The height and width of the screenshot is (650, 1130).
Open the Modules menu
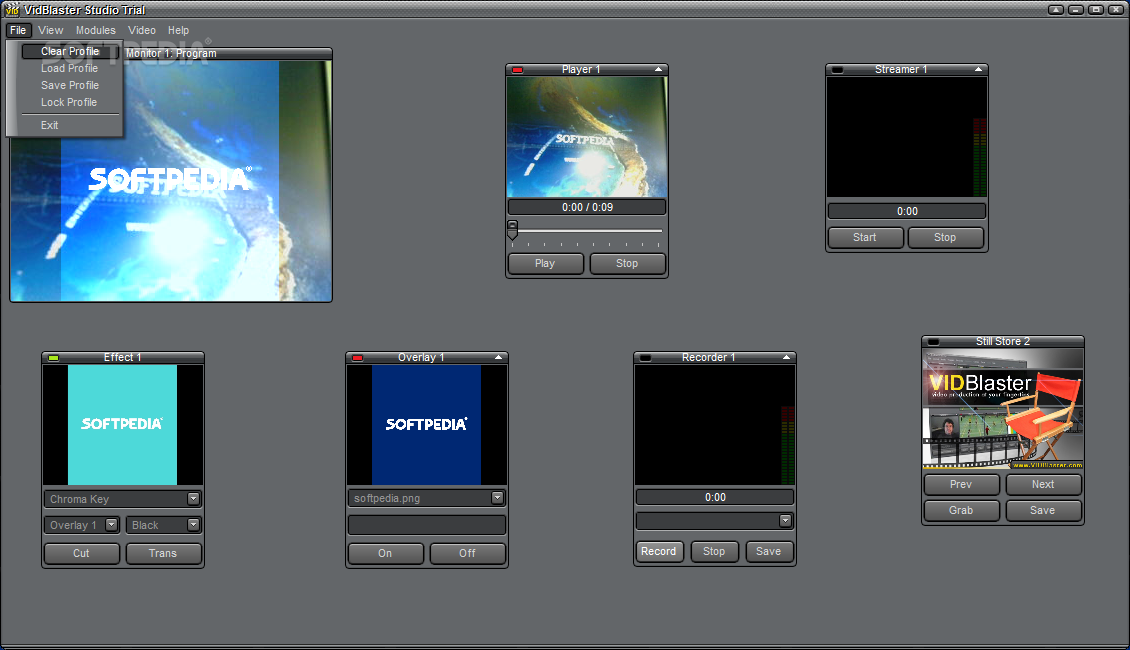pos(96,30)
